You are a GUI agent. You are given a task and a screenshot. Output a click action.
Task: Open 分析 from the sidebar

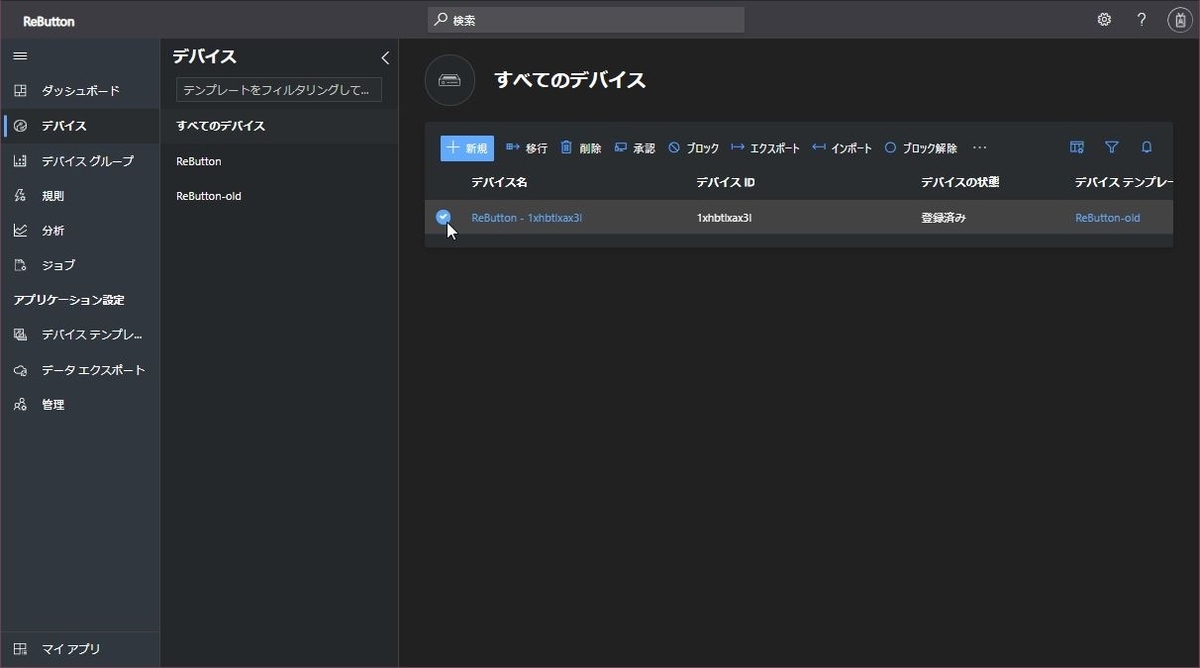coord(80,230)
